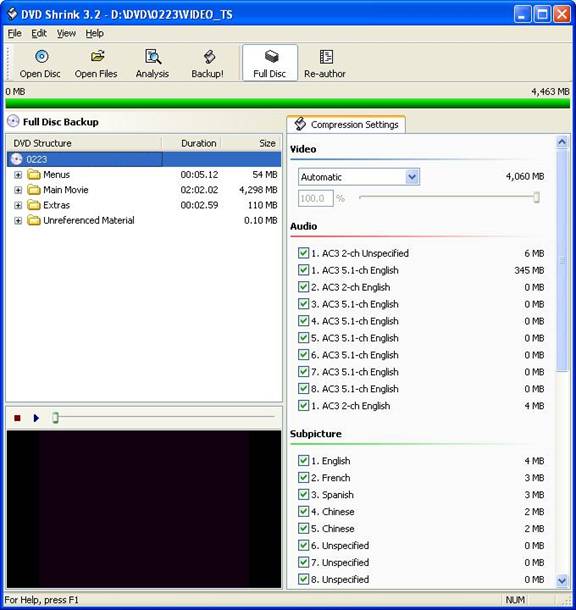Click the video preview area
Viewport: 576px width, 610px height.
[x=144, y=509]
